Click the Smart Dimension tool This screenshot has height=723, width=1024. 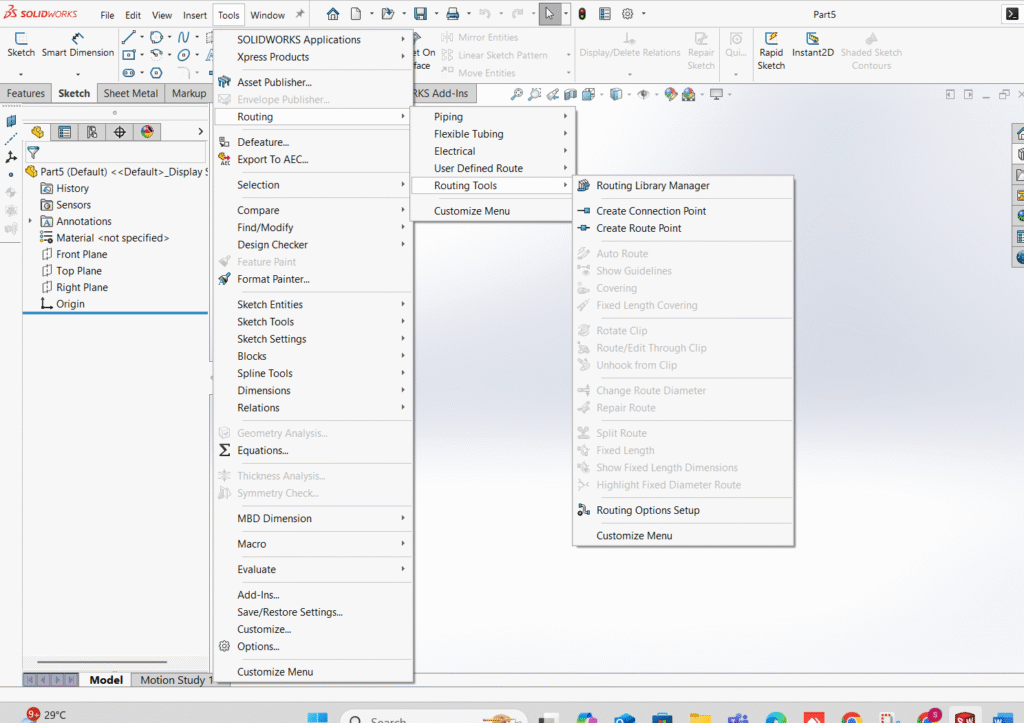[77, 45]
